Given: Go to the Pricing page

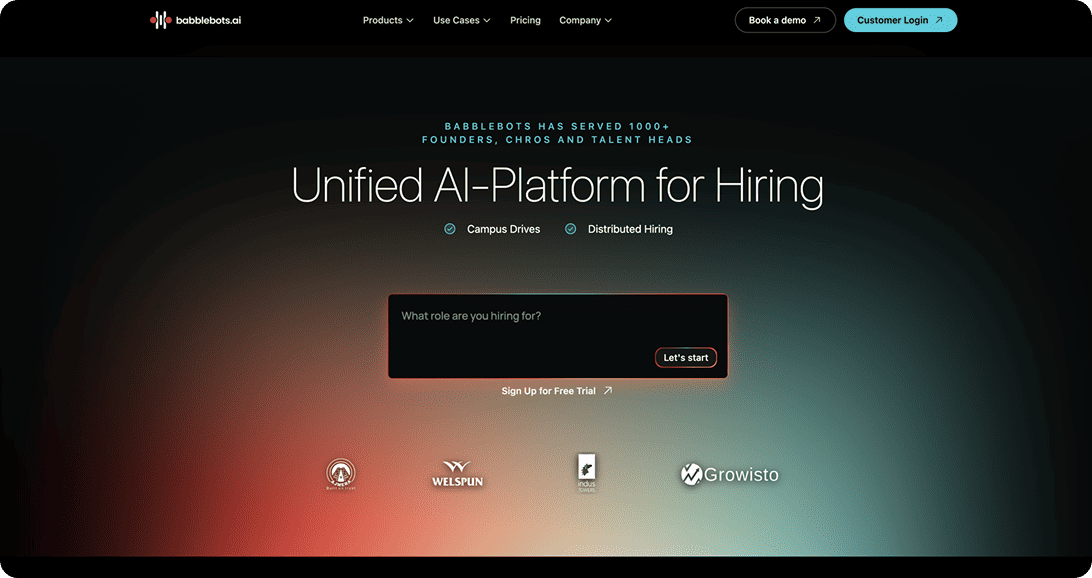Looking at the screenshot, I should (x=525, y=20).
